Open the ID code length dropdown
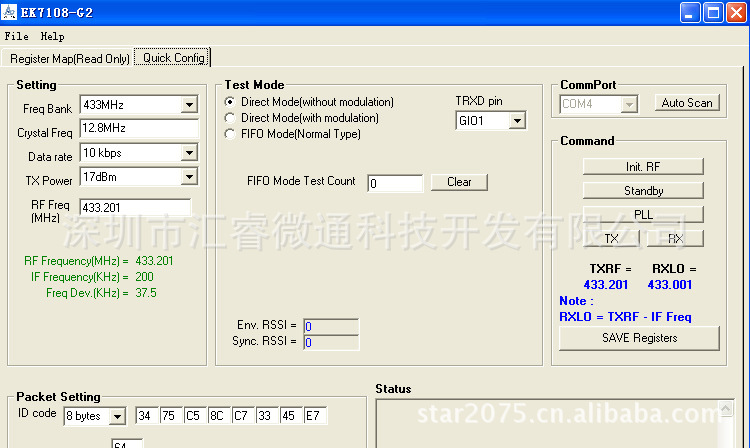 pyautogui.click(x=117, y=416)
